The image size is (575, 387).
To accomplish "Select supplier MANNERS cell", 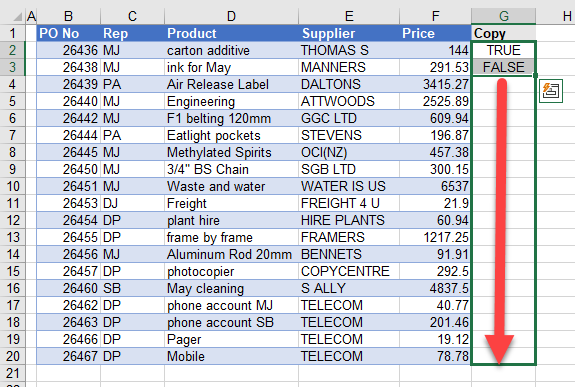I will point(349,67).
